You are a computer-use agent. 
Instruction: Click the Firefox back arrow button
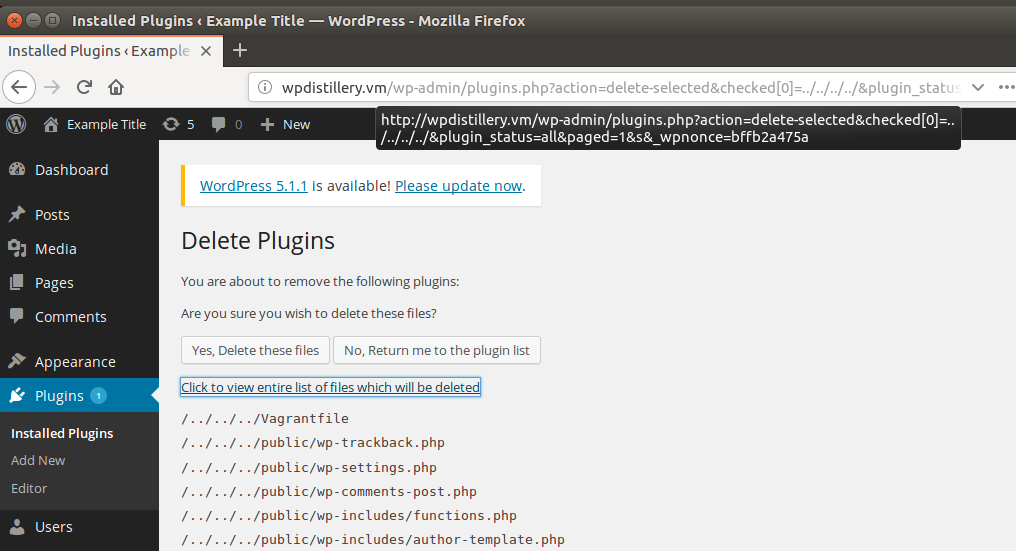pyautogui.click(x=19, y=87)
